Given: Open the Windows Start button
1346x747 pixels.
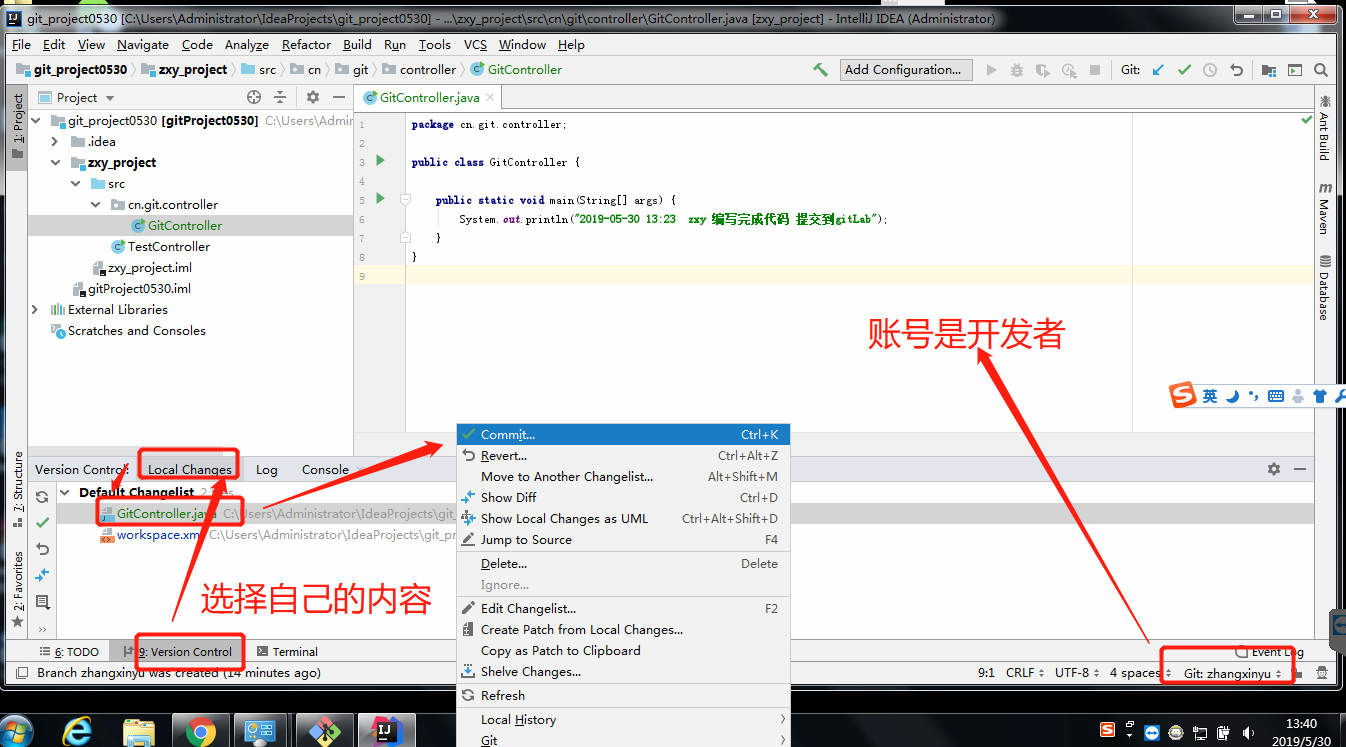Looking at the screenshot, I should (17, 732).
